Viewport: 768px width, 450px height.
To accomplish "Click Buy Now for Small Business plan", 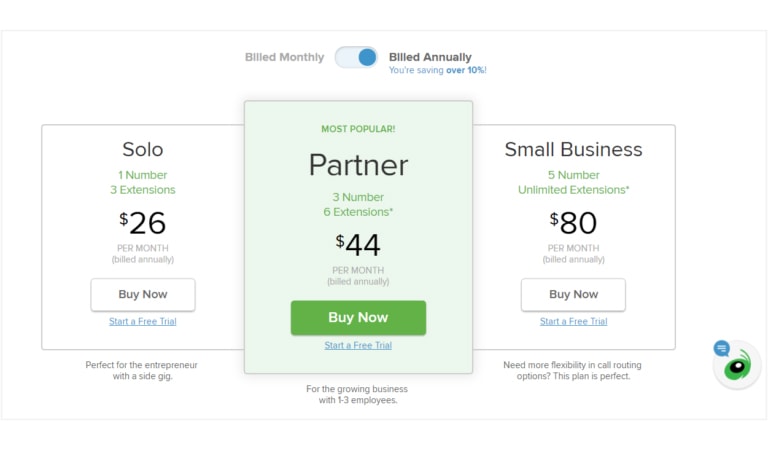I will (573, 294).
